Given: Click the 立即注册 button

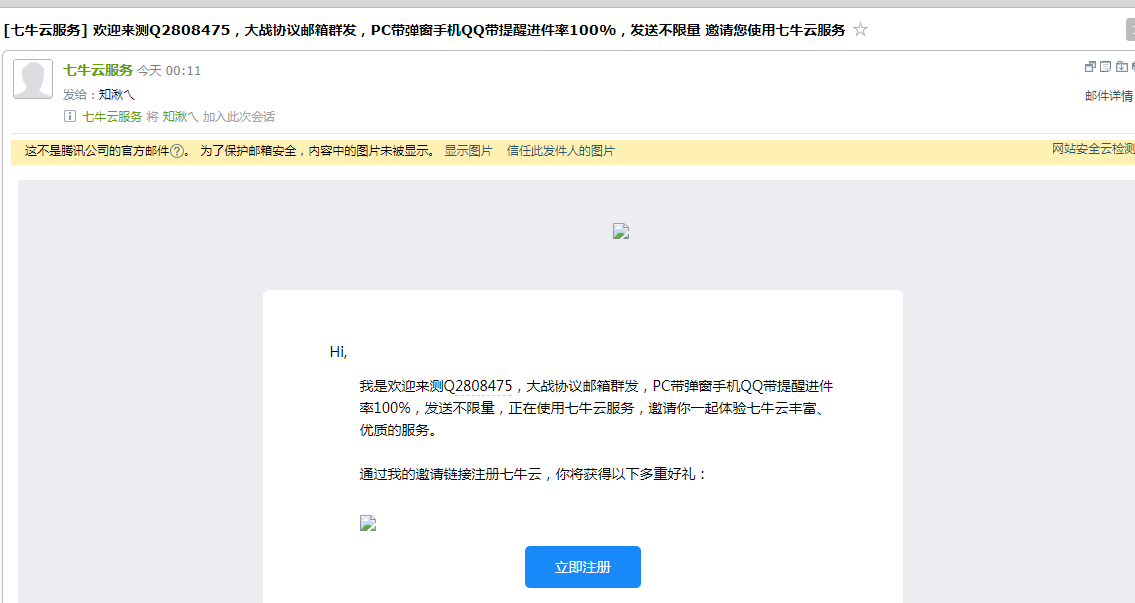Looking at the screenshot, I should 583,567.
